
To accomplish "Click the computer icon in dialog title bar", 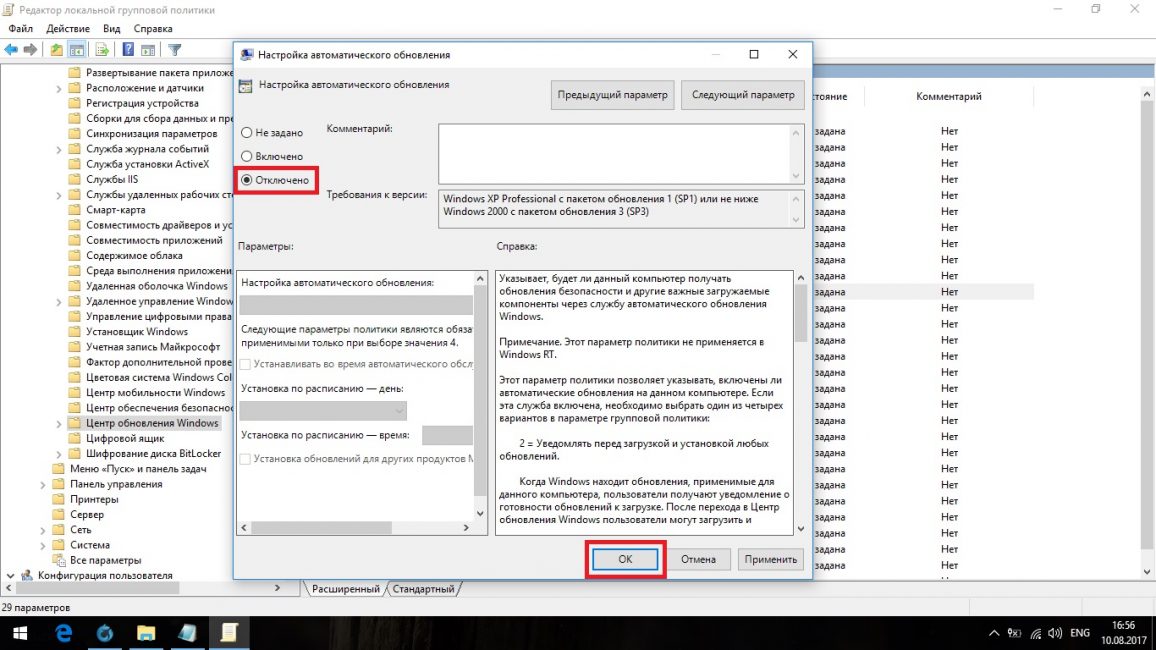I will click(247, 55).
